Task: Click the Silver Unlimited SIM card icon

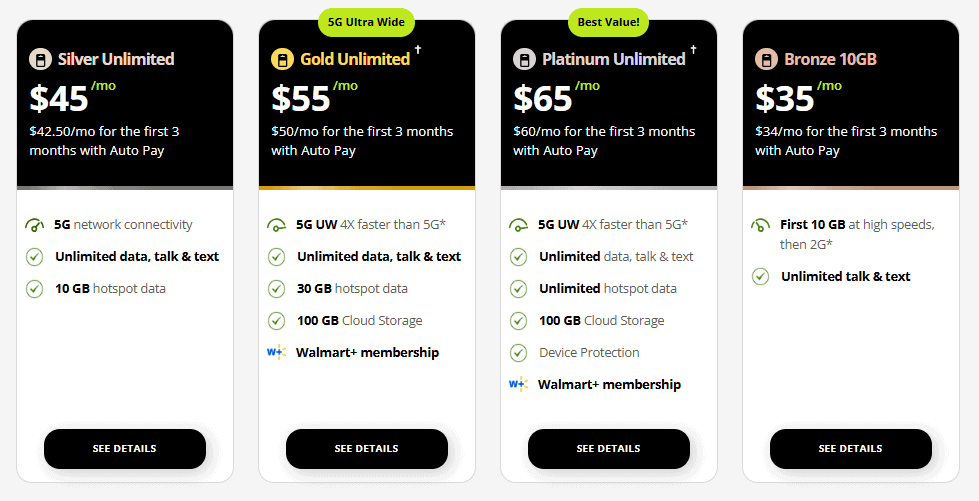Action: click(x=40, y=59)
